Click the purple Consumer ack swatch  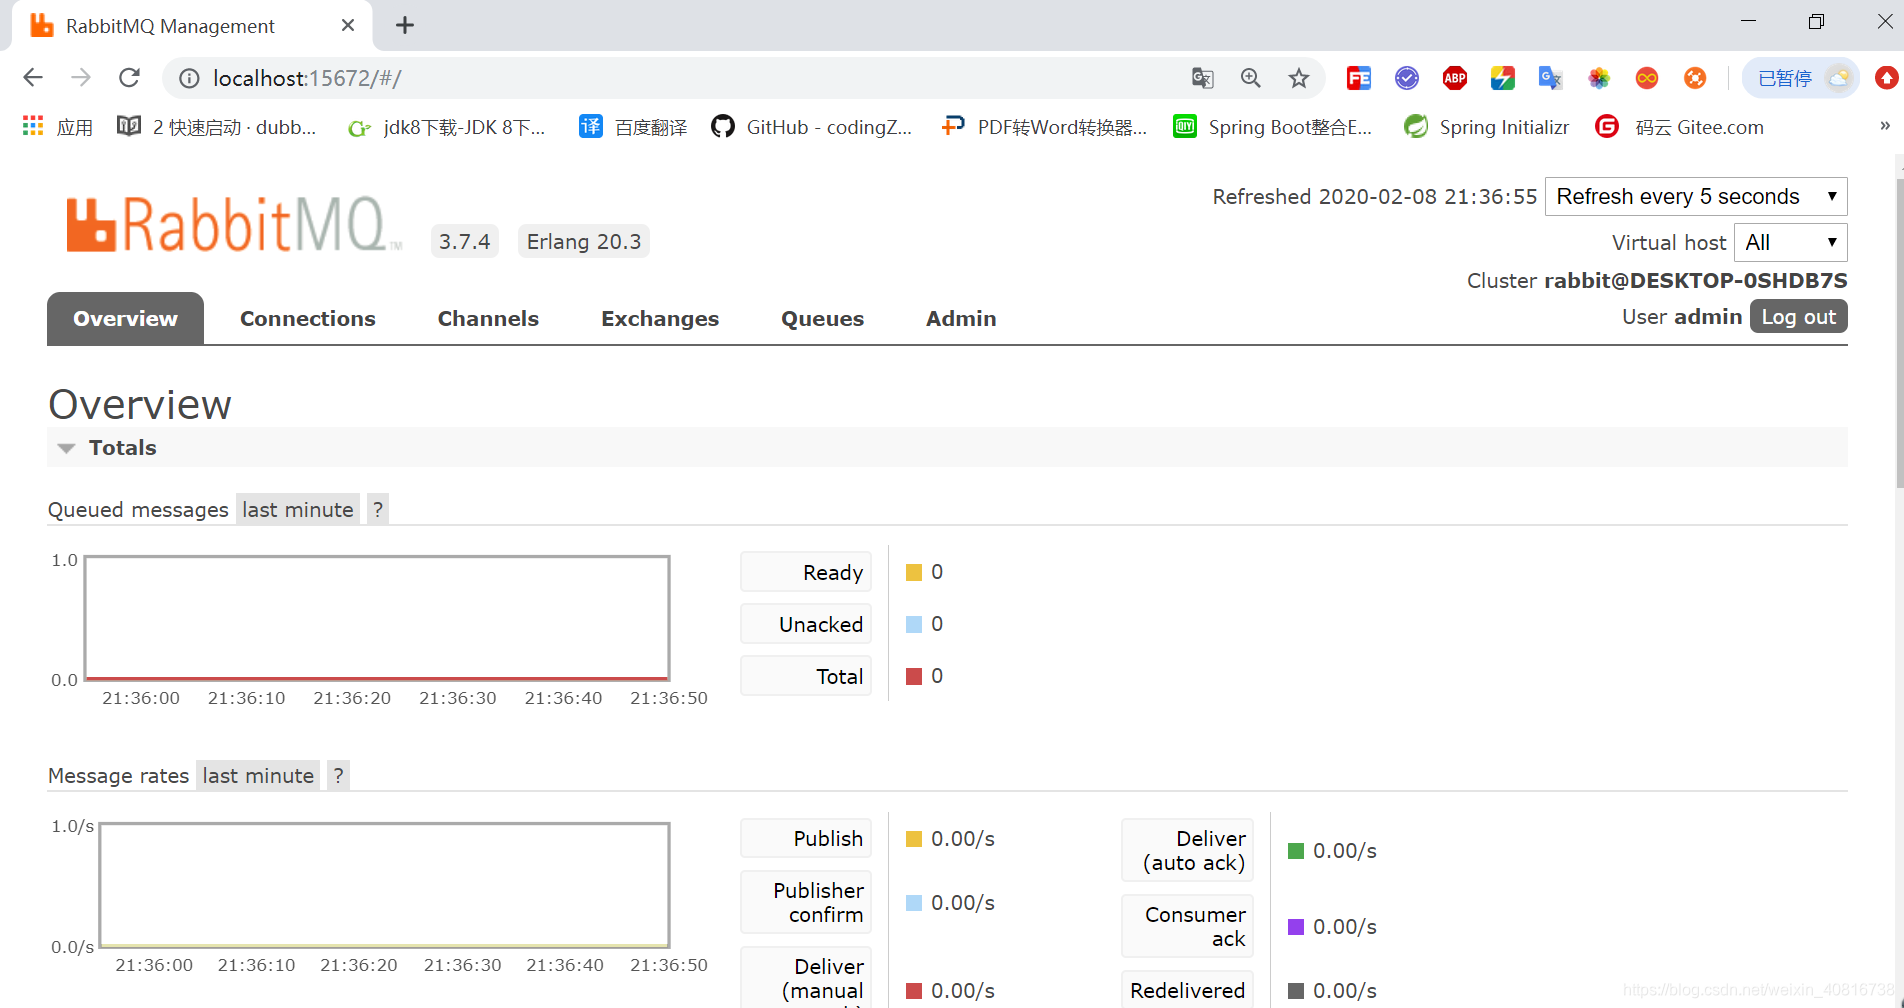pos(1296,927)
